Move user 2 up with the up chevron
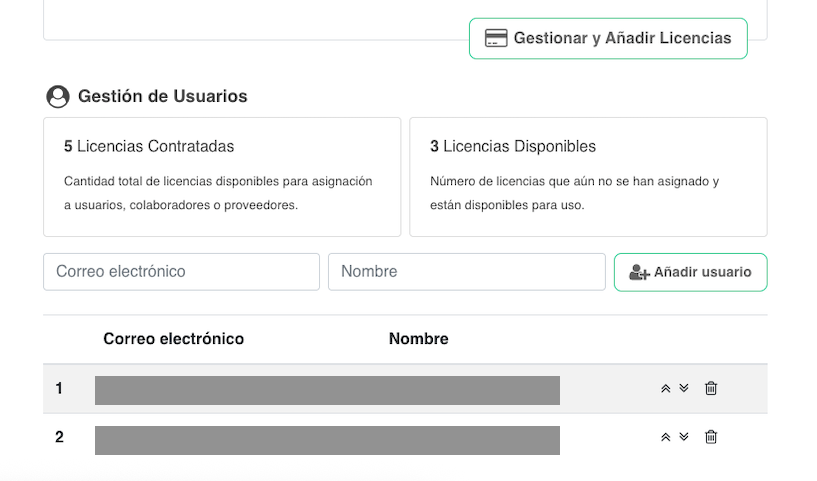The width and height of the screenshot is (817, 481). [666, 437]
